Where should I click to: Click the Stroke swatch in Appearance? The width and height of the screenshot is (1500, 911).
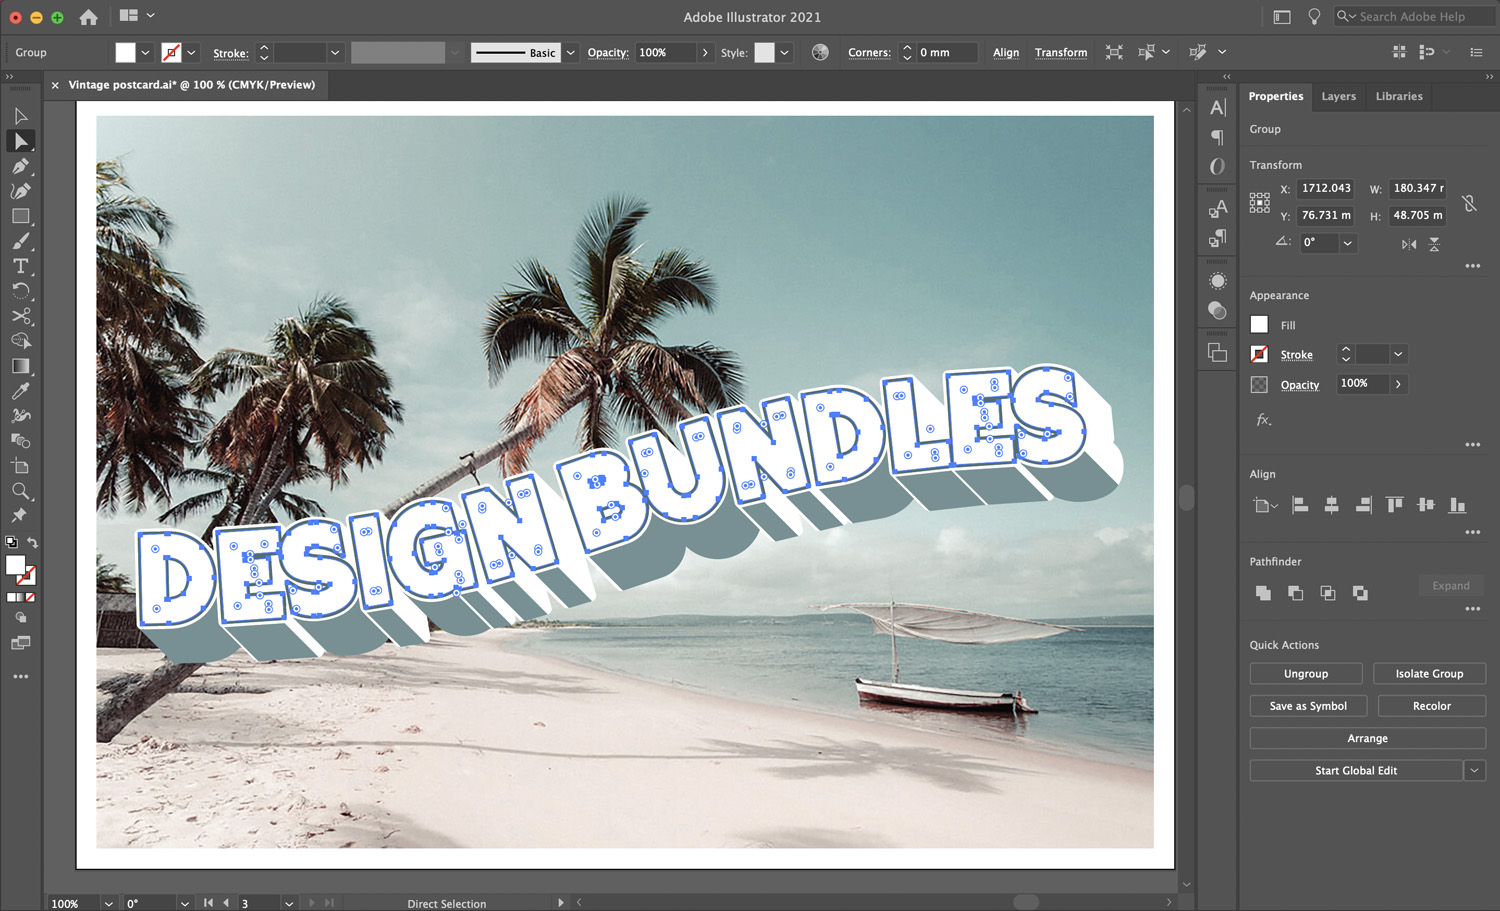(x=1259, y=354)
